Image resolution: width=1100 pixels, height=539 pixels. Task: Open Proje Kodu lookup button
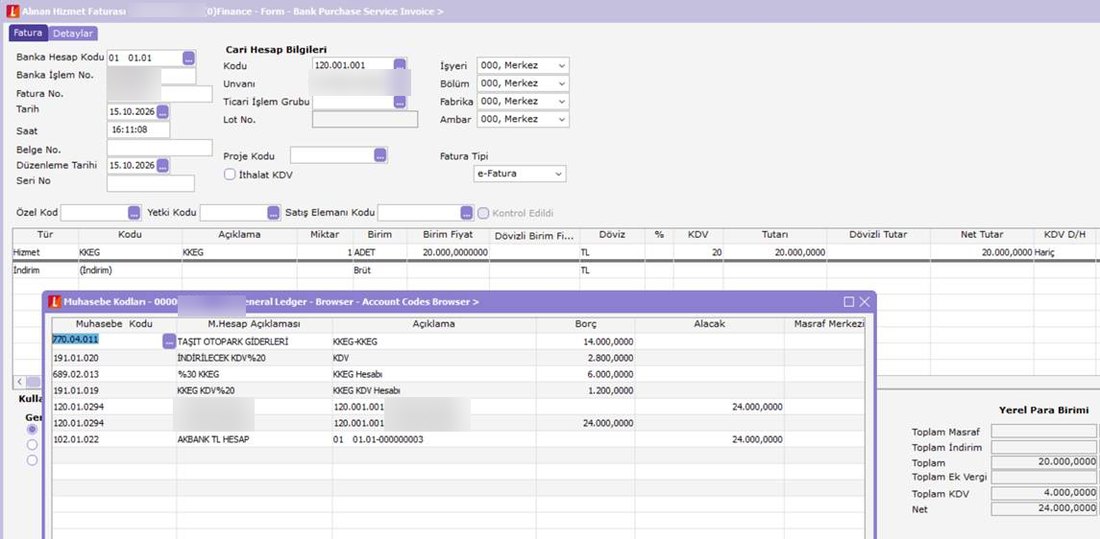pyautogui.click(x=380, y=156)
